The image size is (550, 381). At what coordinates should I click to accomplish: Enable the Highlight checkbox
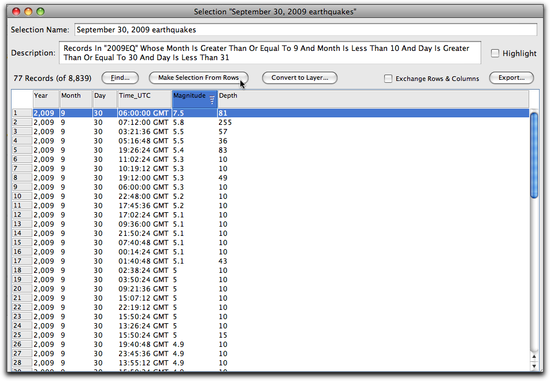[495, 53]
